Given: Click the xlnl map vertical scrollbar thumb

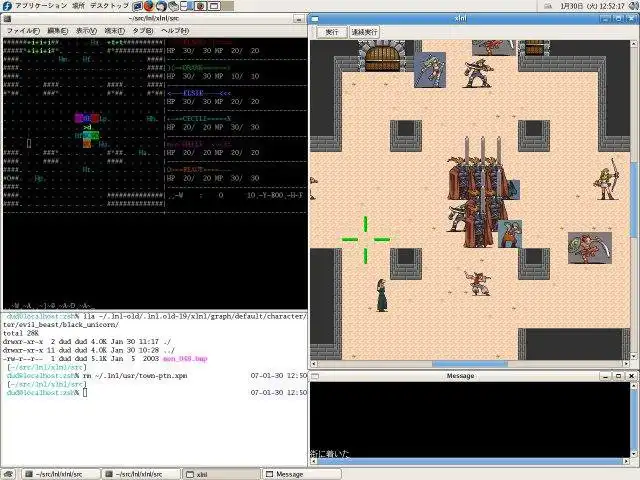Looking at the screenshot, I should tap(633, 200).
